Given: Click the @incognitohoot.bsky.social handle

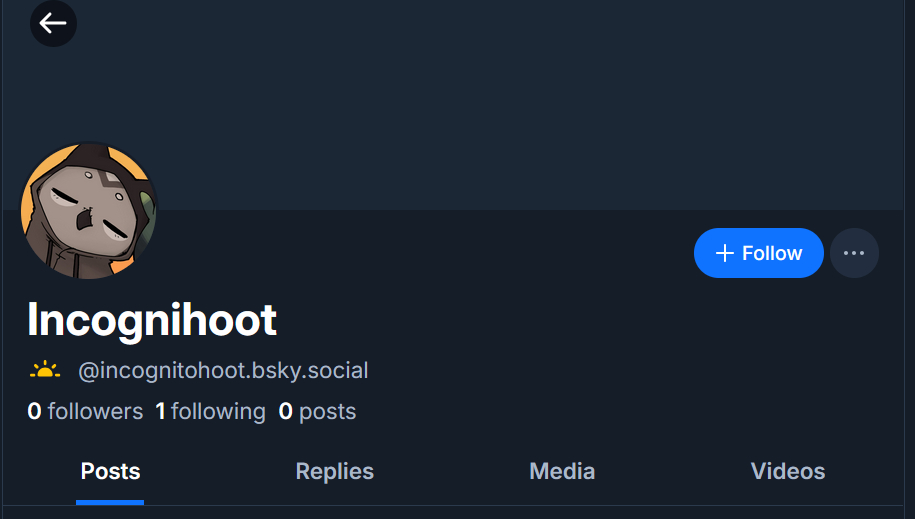Looking at the screenshot, I should 223,371.
